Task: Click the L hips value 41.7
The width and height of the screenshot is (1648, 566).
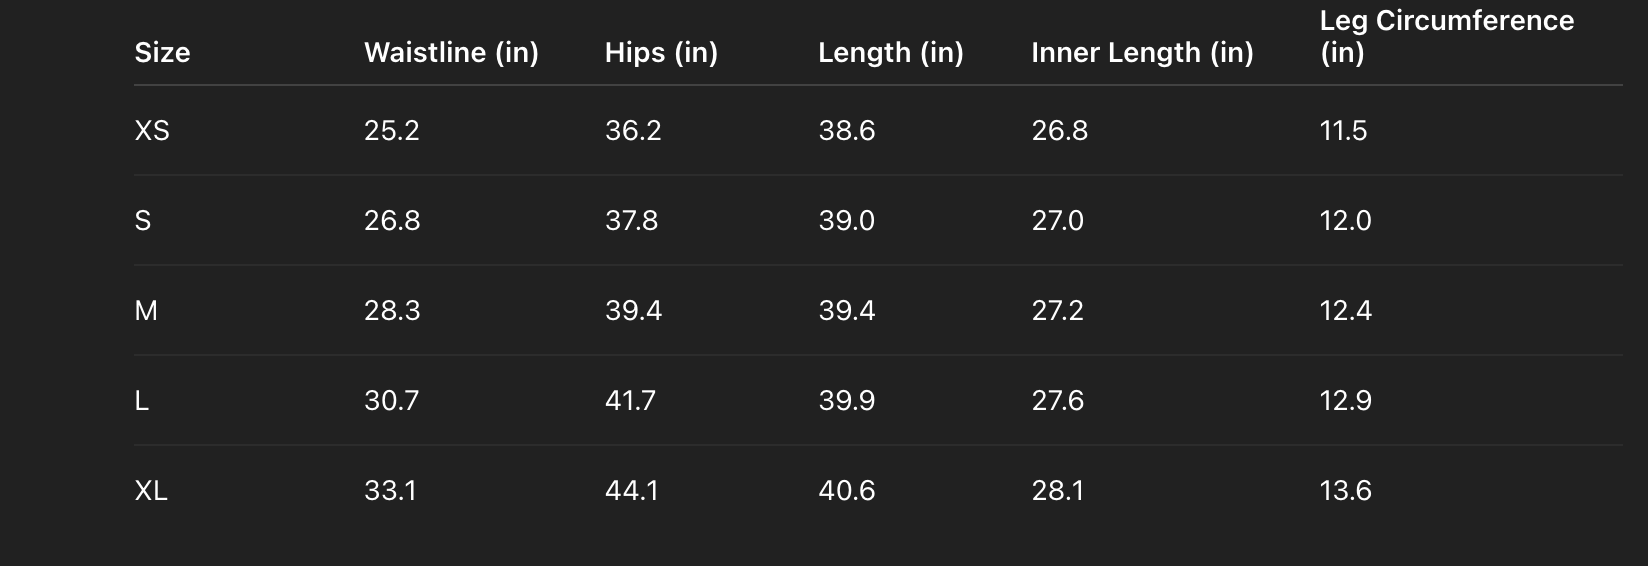Action: [x=630, y=401]
